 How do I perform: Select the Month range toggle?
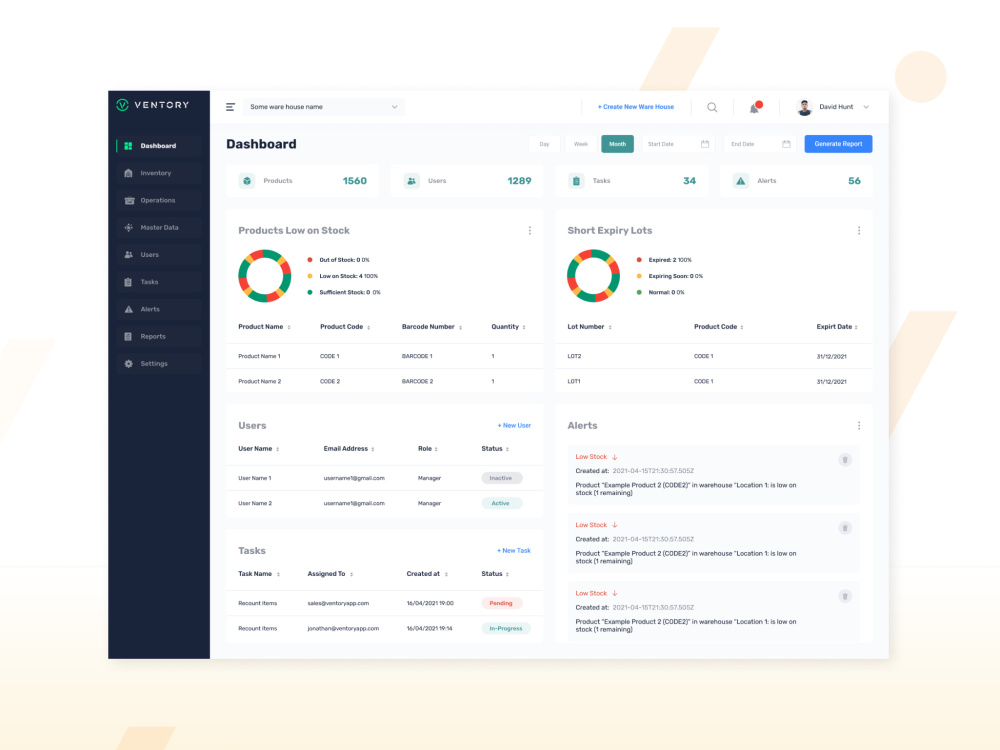click(x=617, y=144)
